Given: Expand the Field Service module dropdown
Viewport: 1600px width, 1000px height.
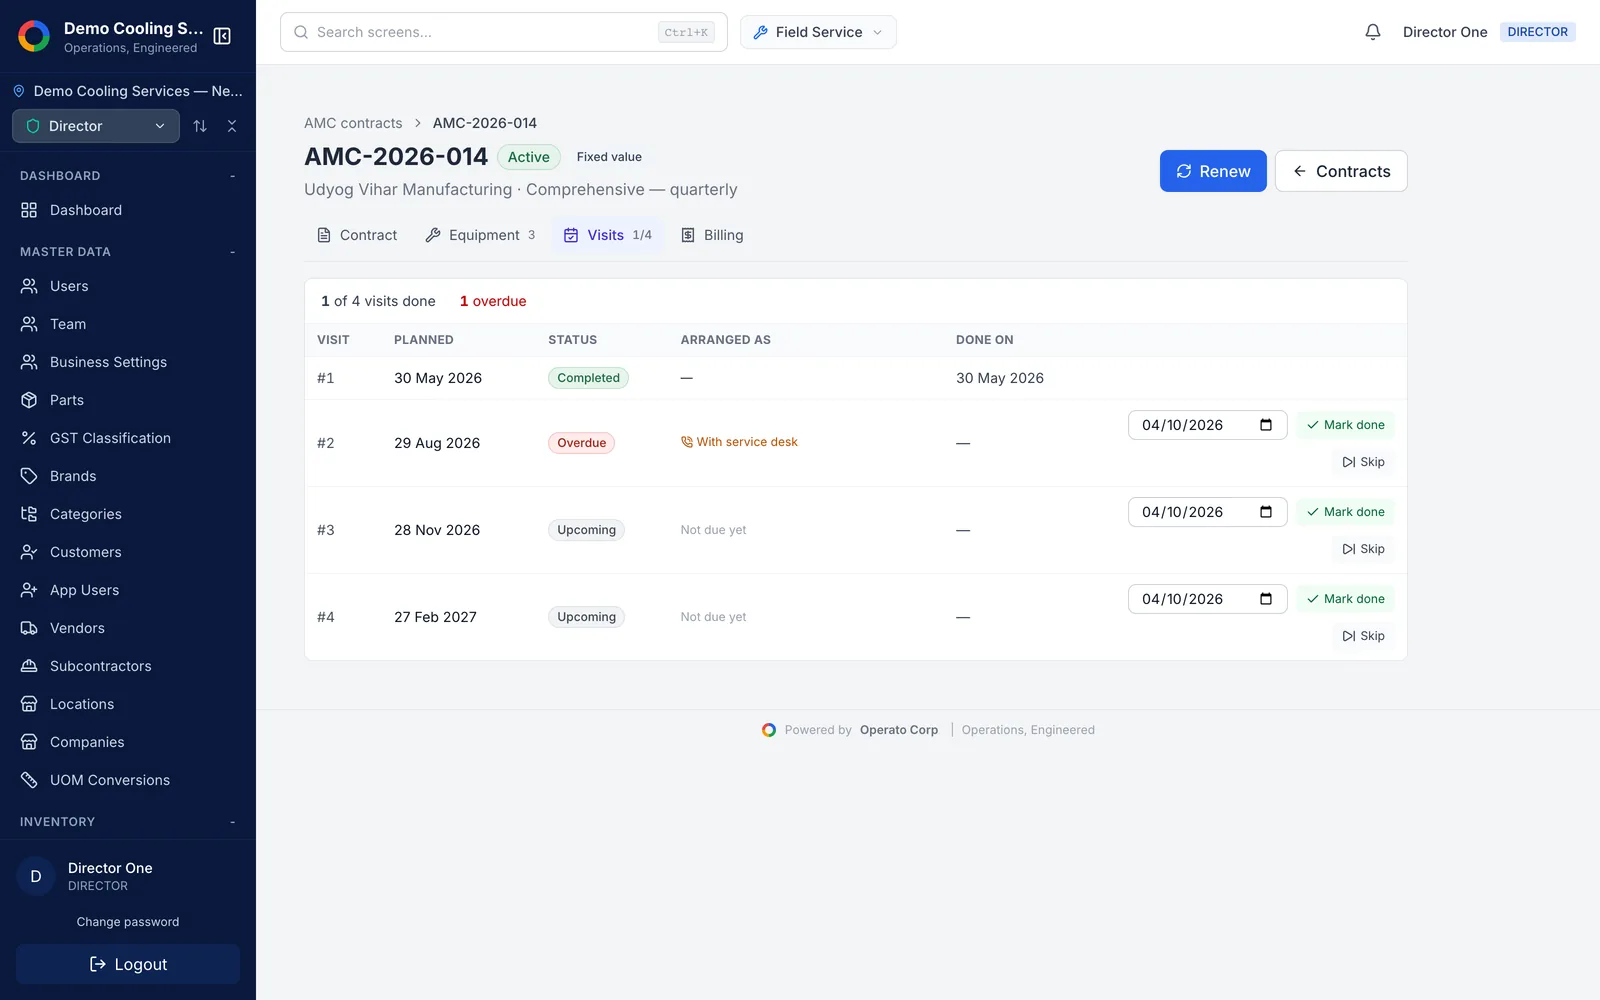Looking at the screenshot, I should coord(818,32).
